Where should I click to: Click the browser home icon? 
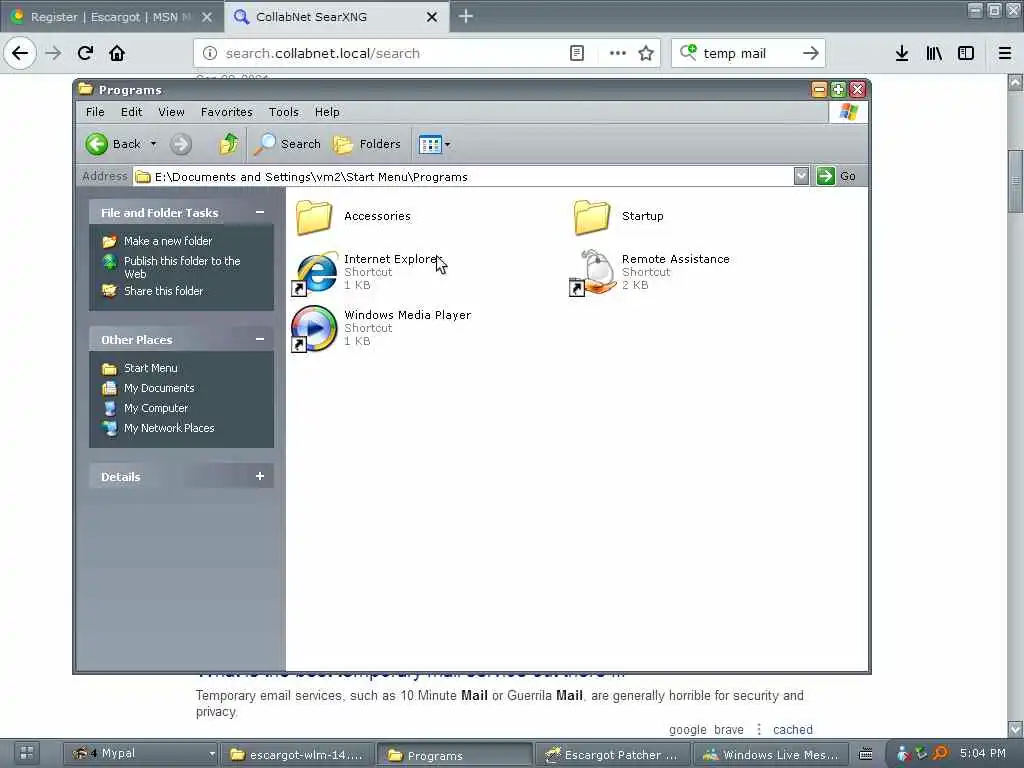pos(117,53)
